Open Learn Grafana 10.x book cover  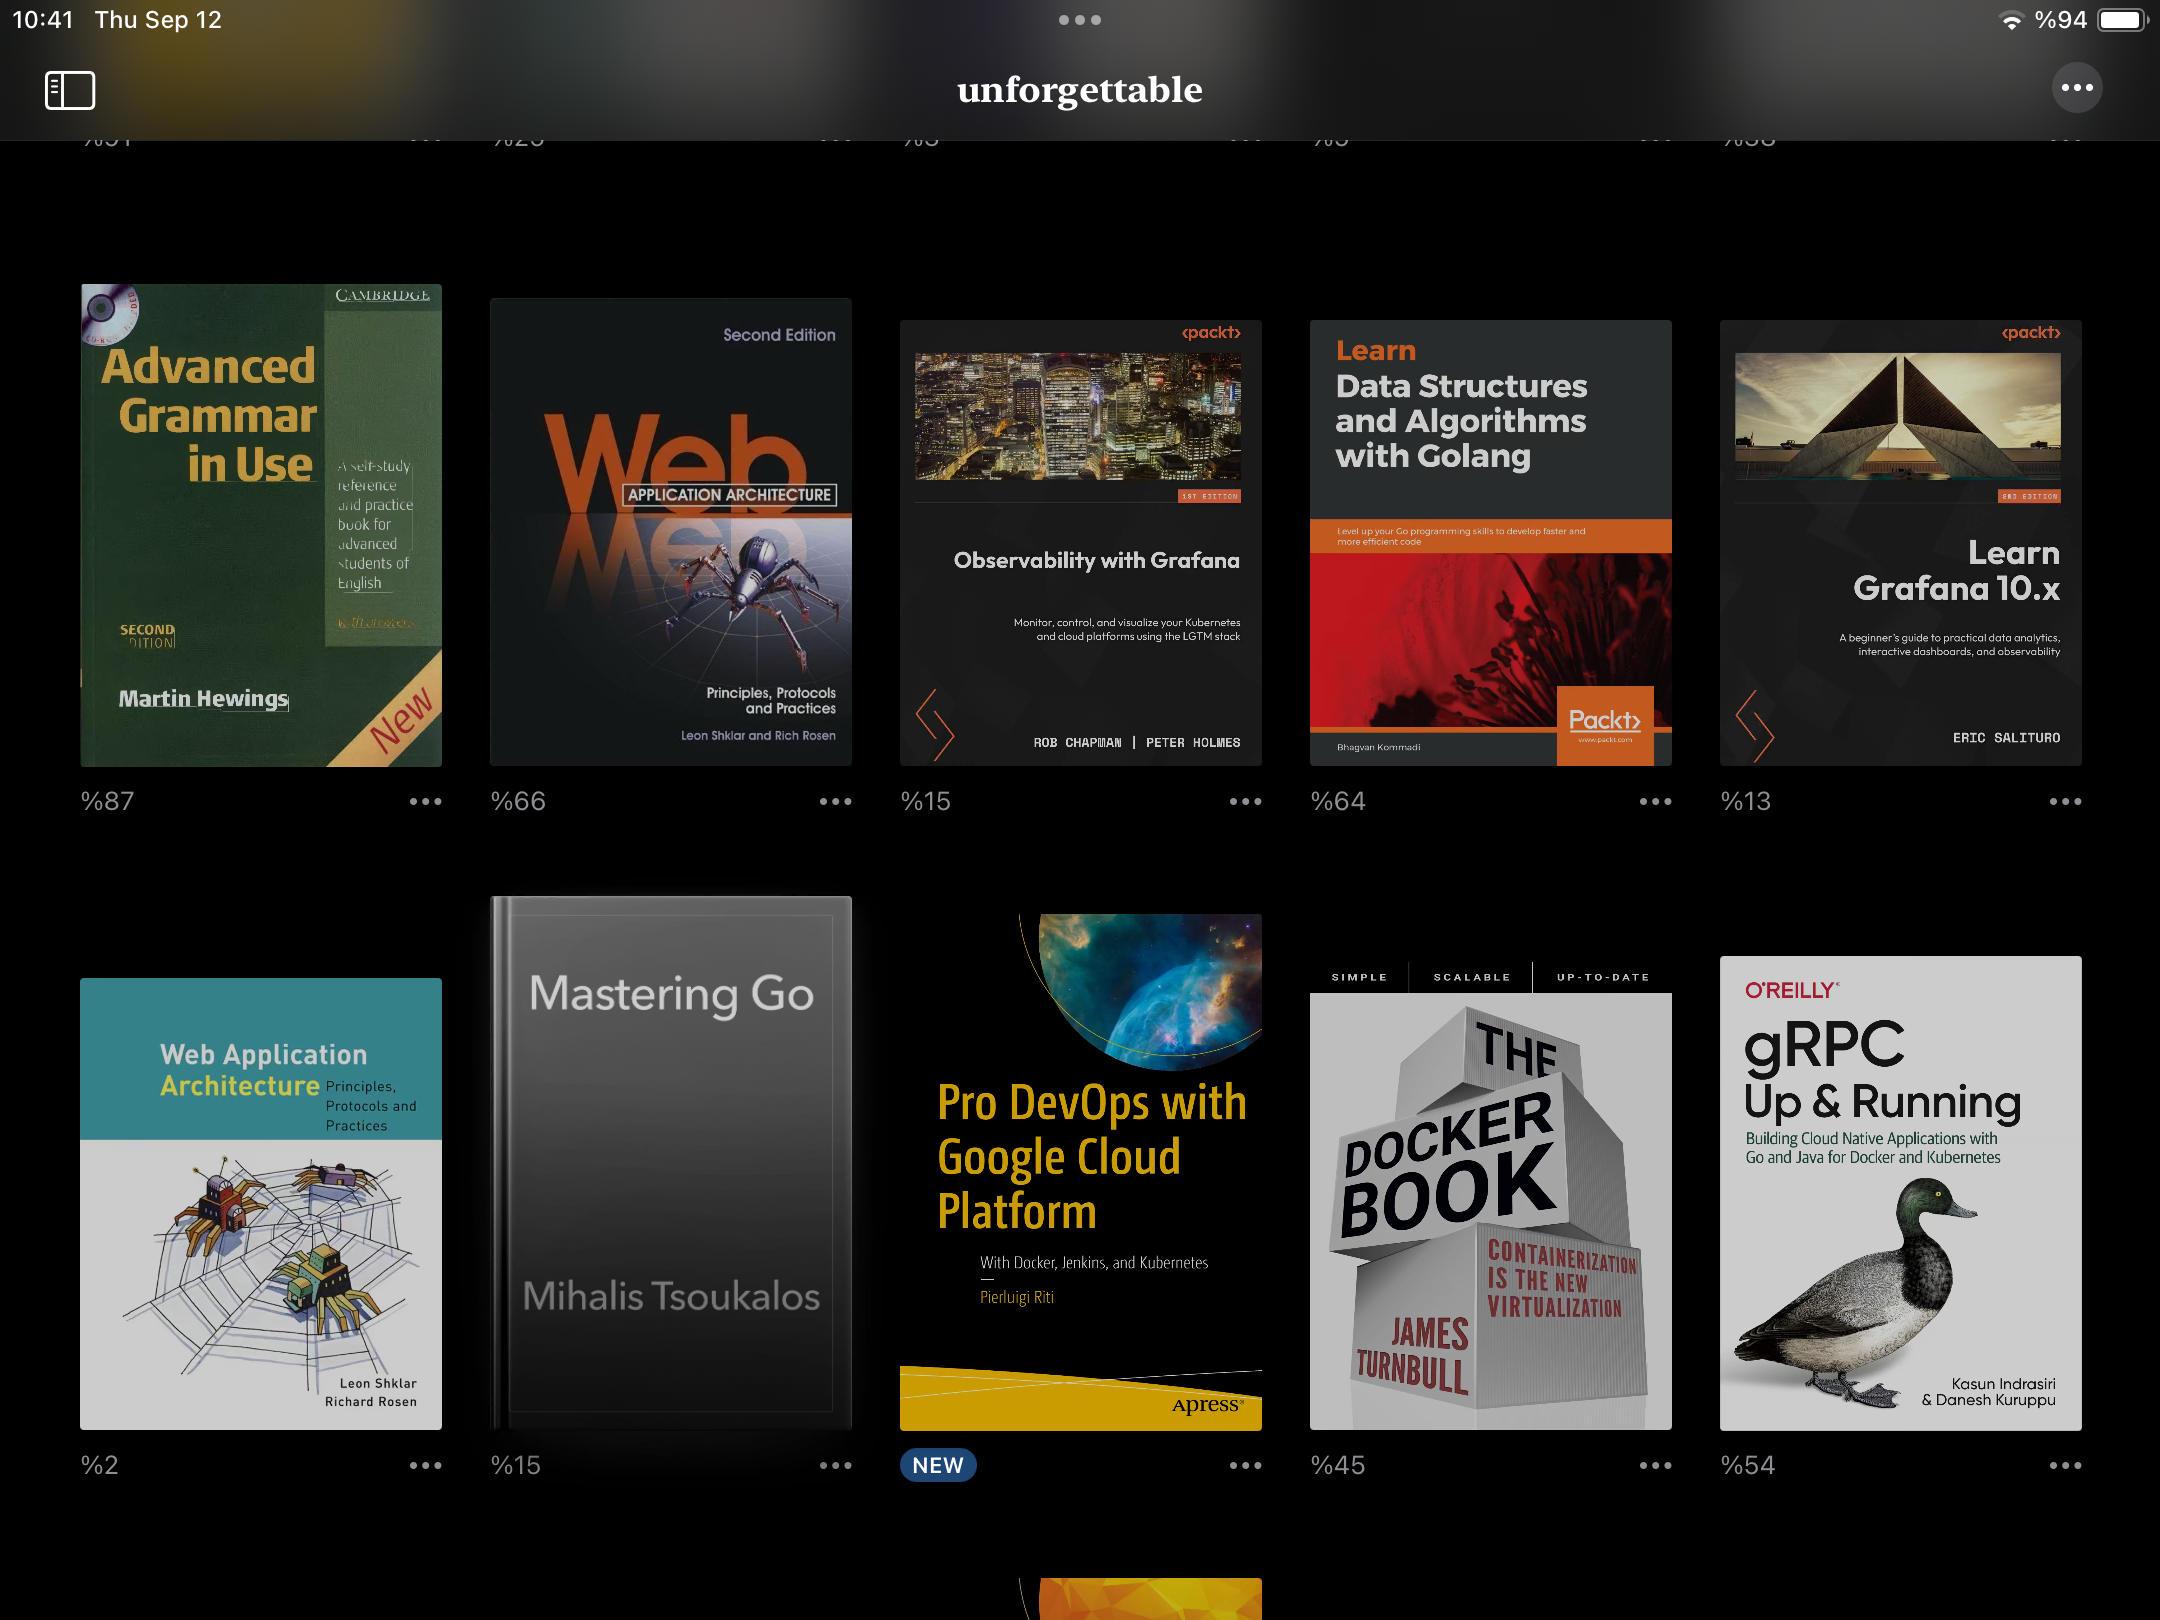1900,543
